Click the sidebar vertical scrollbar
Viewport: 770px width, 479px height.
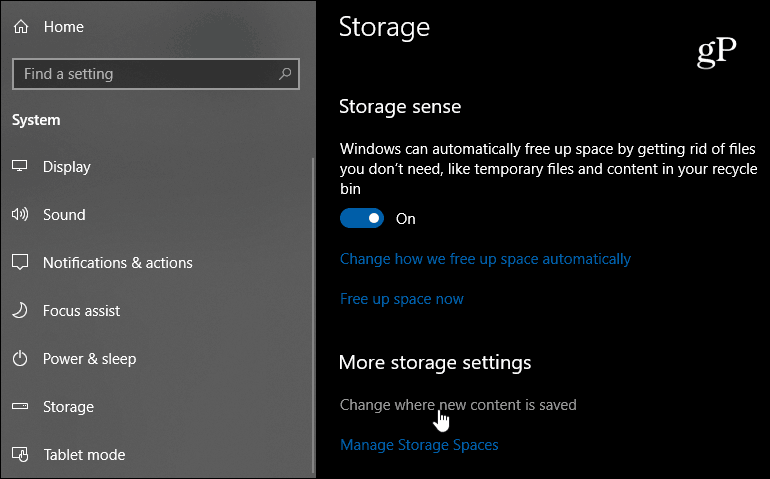[313, 314]
